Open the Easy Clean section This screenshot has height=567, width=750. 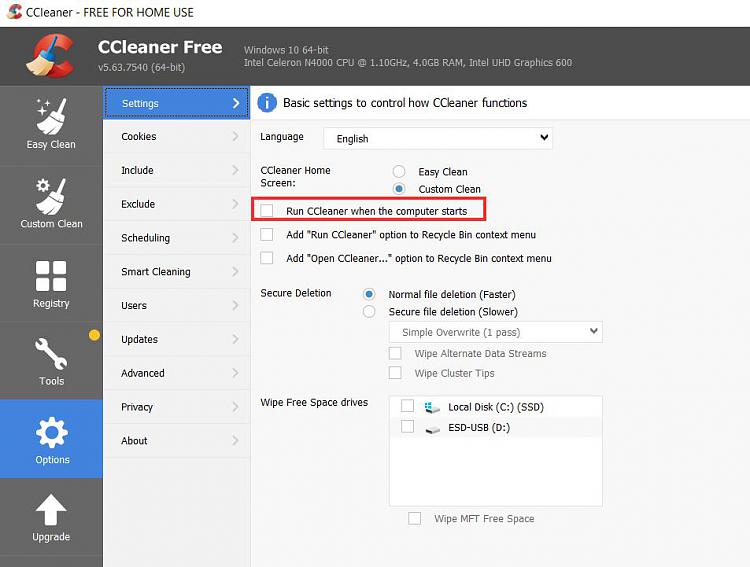[x=51, y=125]
